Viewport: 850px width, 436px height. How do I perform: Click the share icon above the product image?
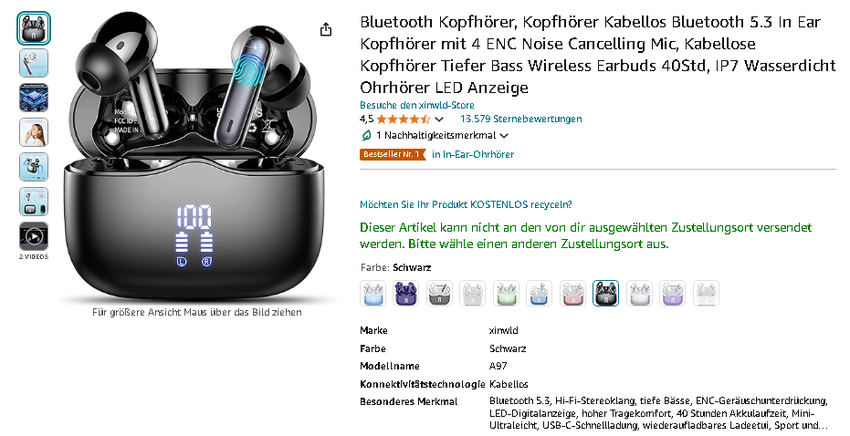326,29
